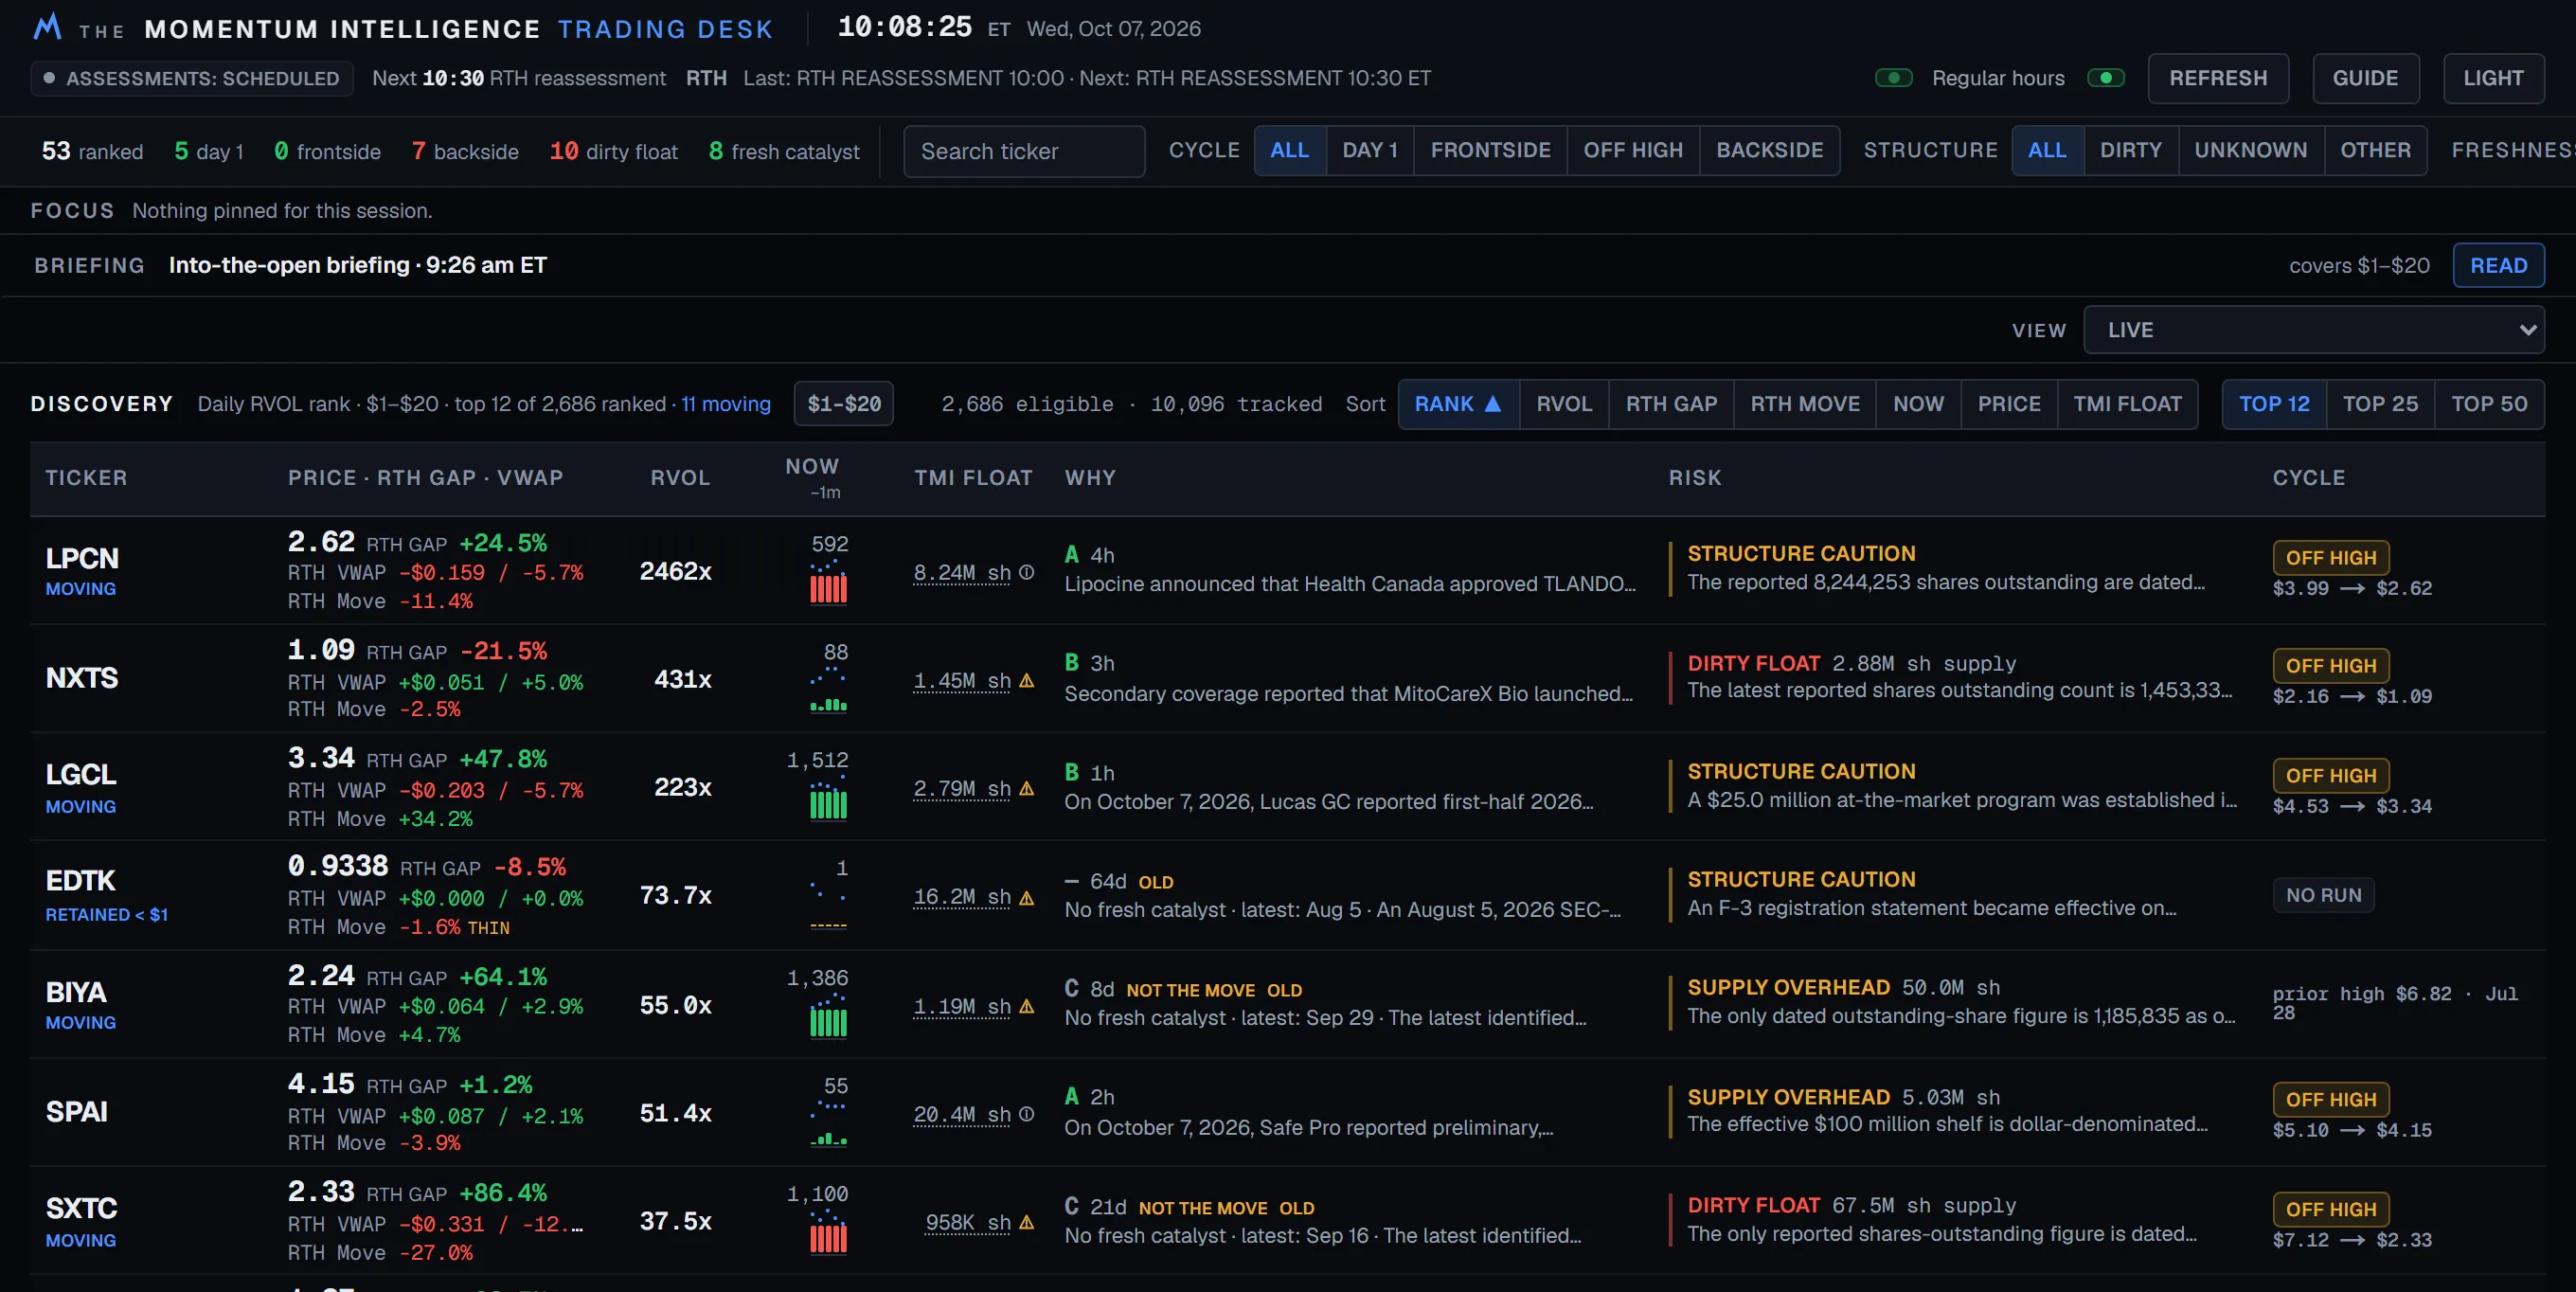
Task: Open the SPAI volume sparkline showing 55
Action: coord(828,1124)
